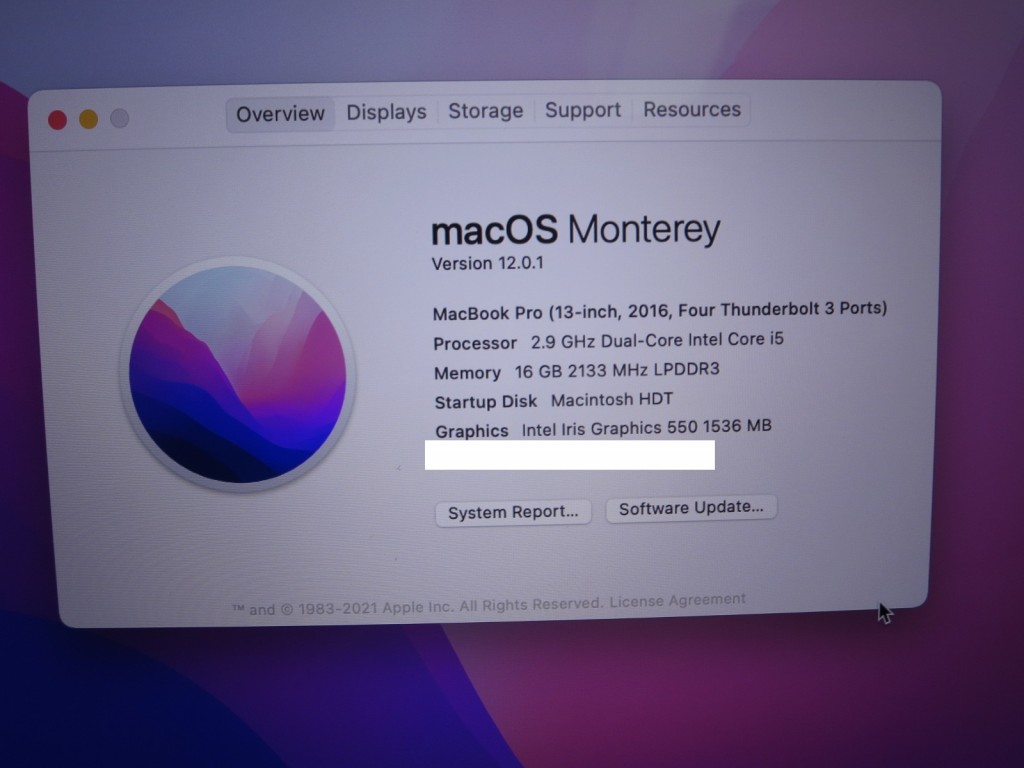
Task: Click the Apple copyright notice text
Action: coord(417,606)
